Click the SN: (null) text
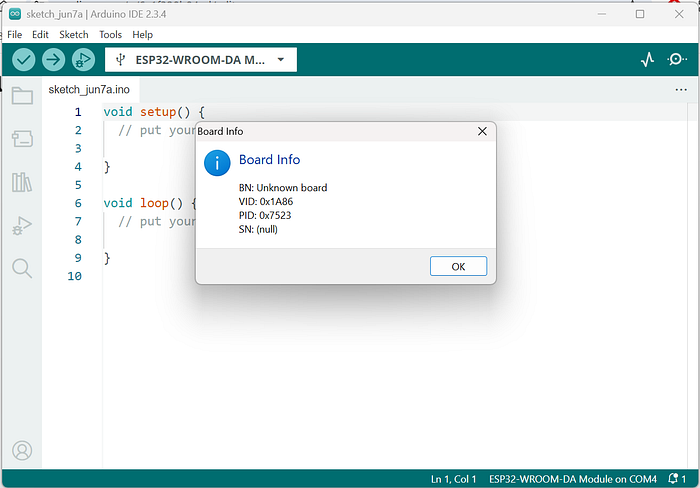Viewport: 700px width, 488px height. pos(258,229)
